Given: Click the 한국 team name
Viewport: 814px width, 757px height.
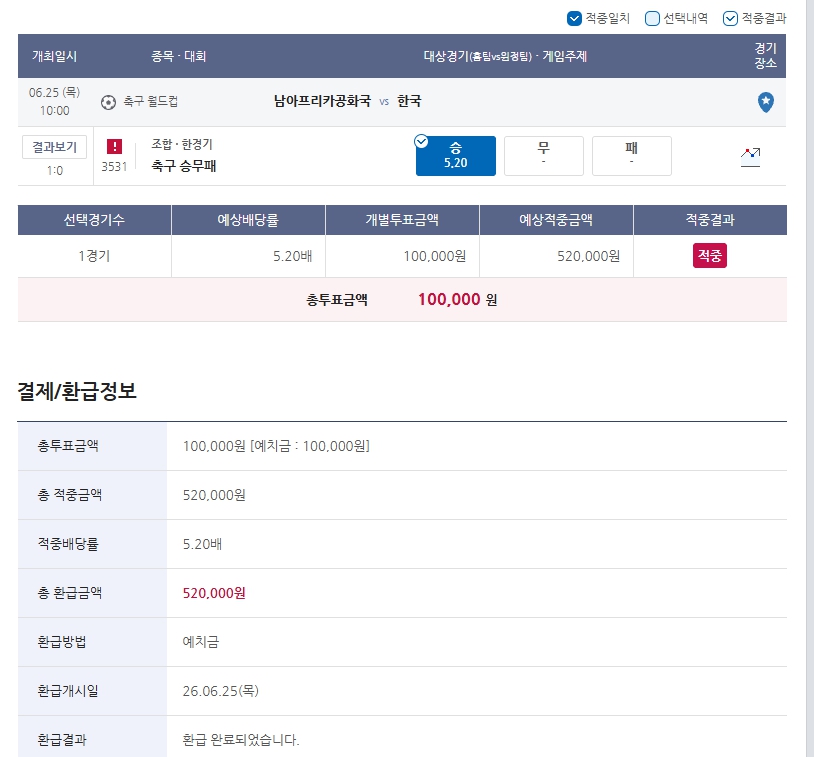Looking at the screenshot, I should 409,101.
